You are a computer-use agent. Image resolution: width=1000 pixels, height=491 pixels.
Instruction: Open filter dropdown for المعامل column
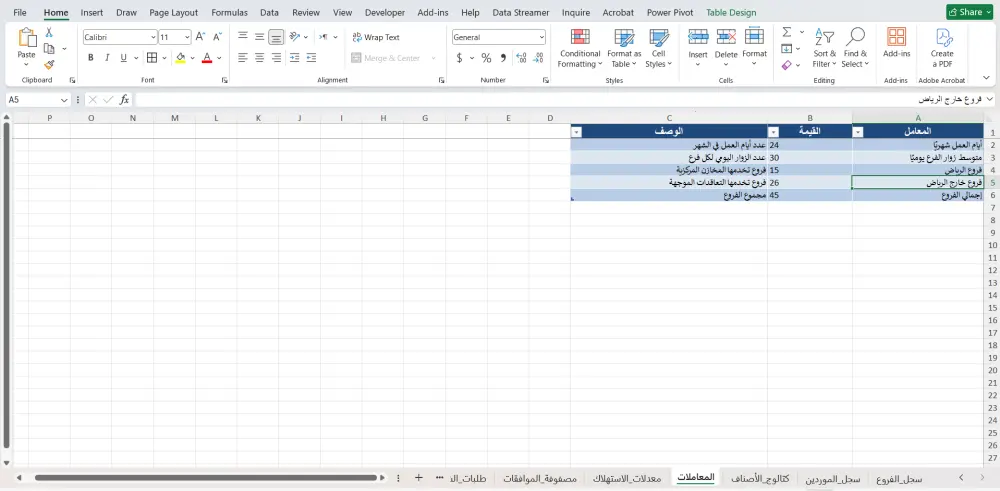[858, 131]
